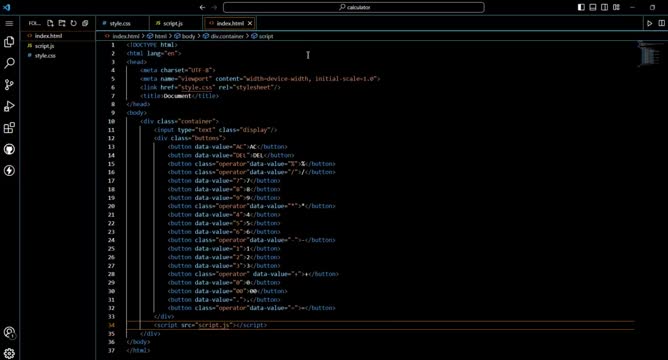Screen dimensions: 668x360
Task: Open the Source Control view
Action: [x=9, y=85]
